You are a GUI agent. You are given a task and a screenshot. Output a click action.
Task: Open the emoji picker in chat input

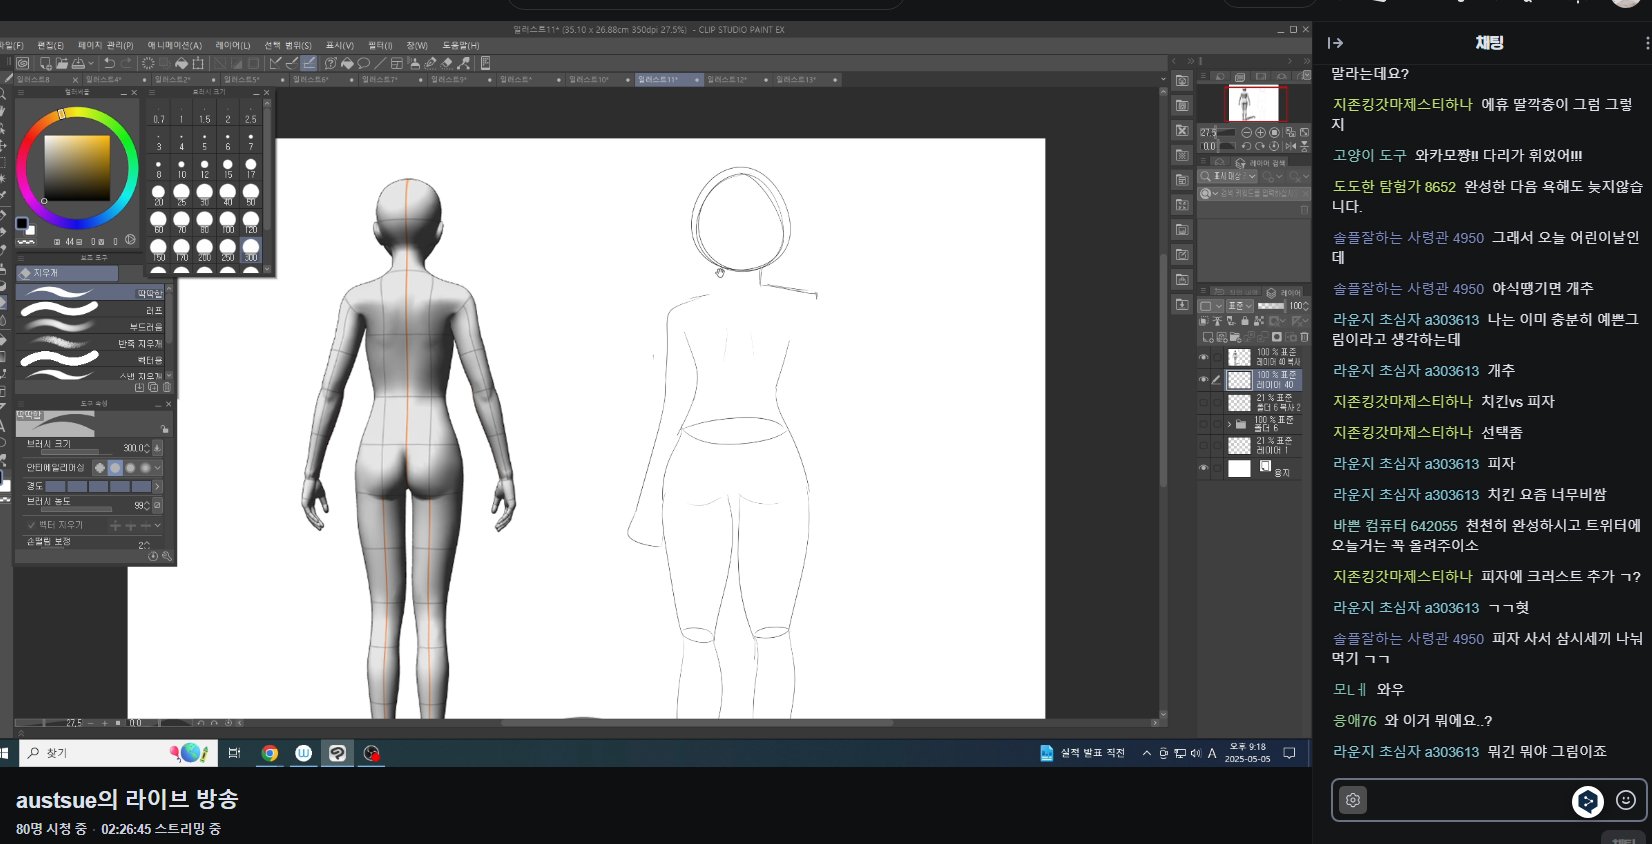pos(1626,800)
